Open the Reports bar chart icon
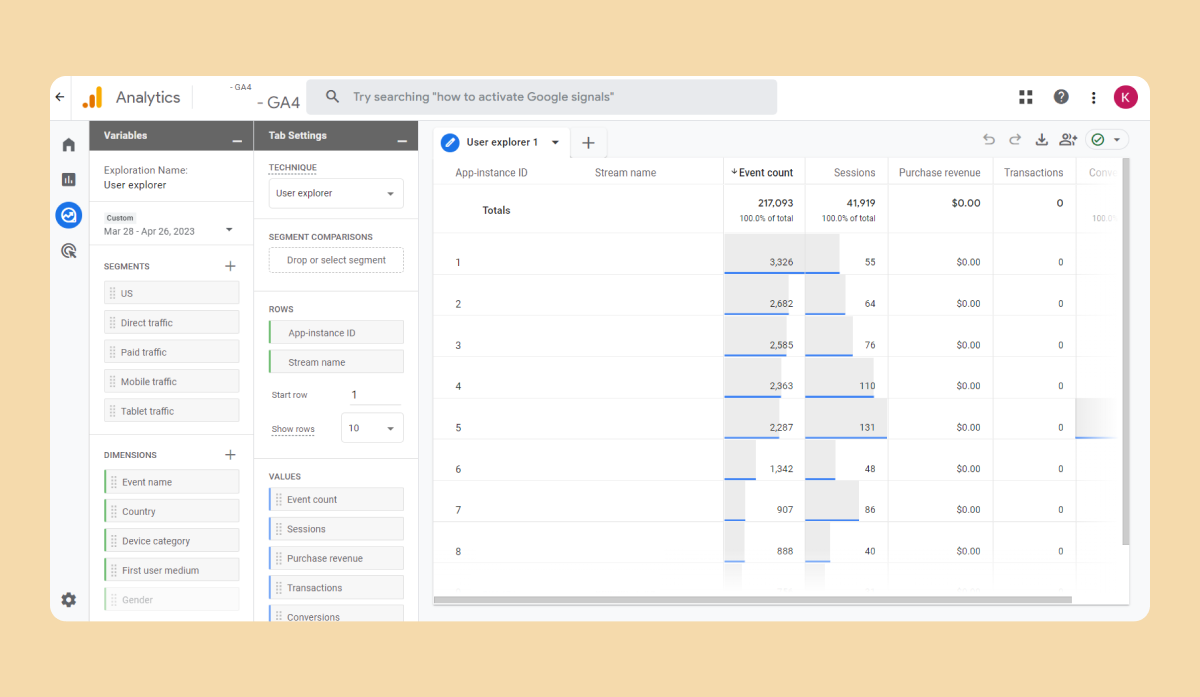 (69, 180)
